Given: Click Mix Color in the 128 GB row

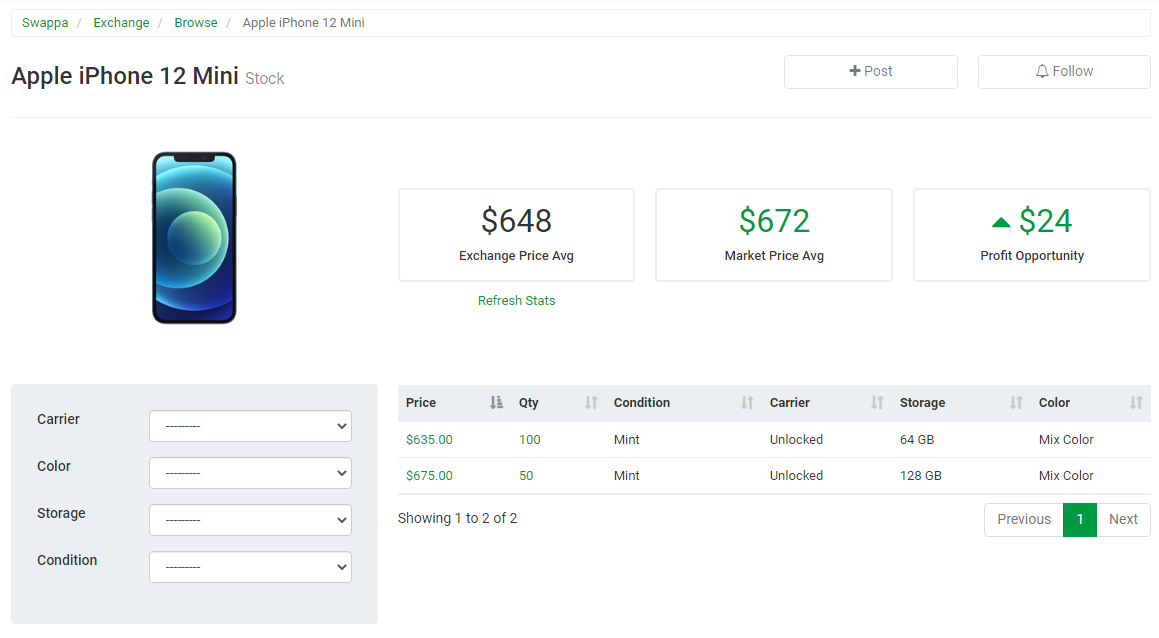Looking at the screenshot, I should tap(1066, 476).
